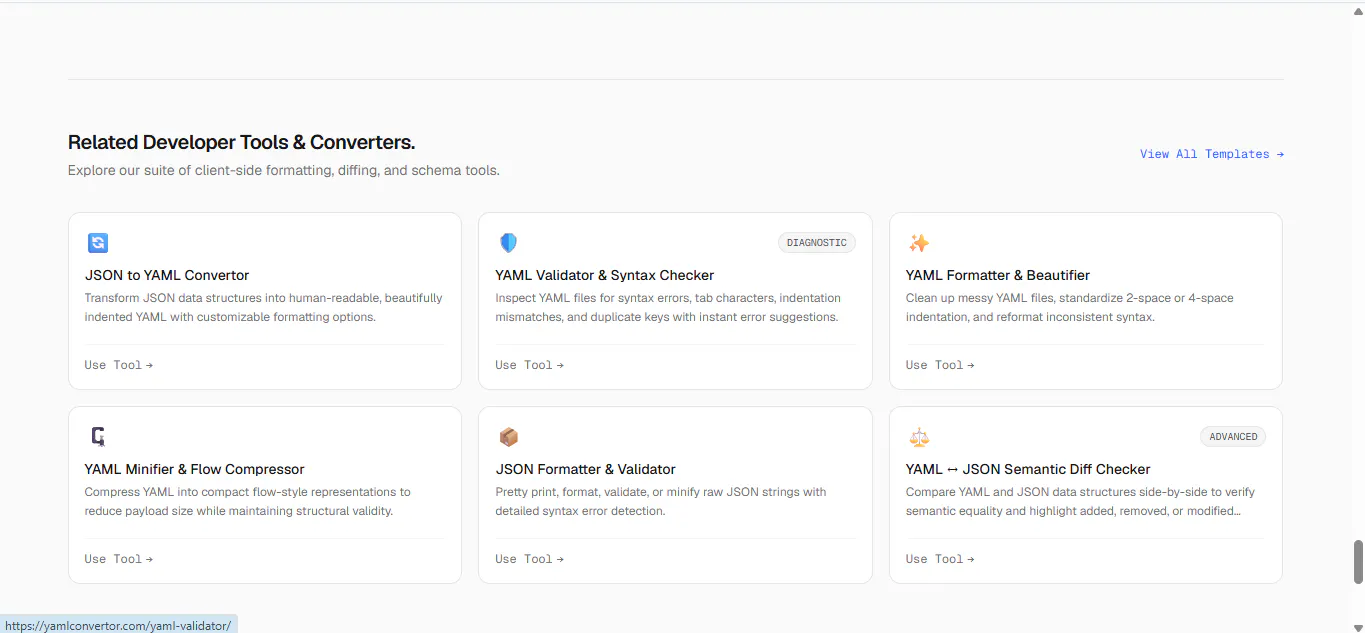Screen dimensions: 1365x633
Task: Click the Semantic Diff Checker scales icon
Action: [919, 437]
